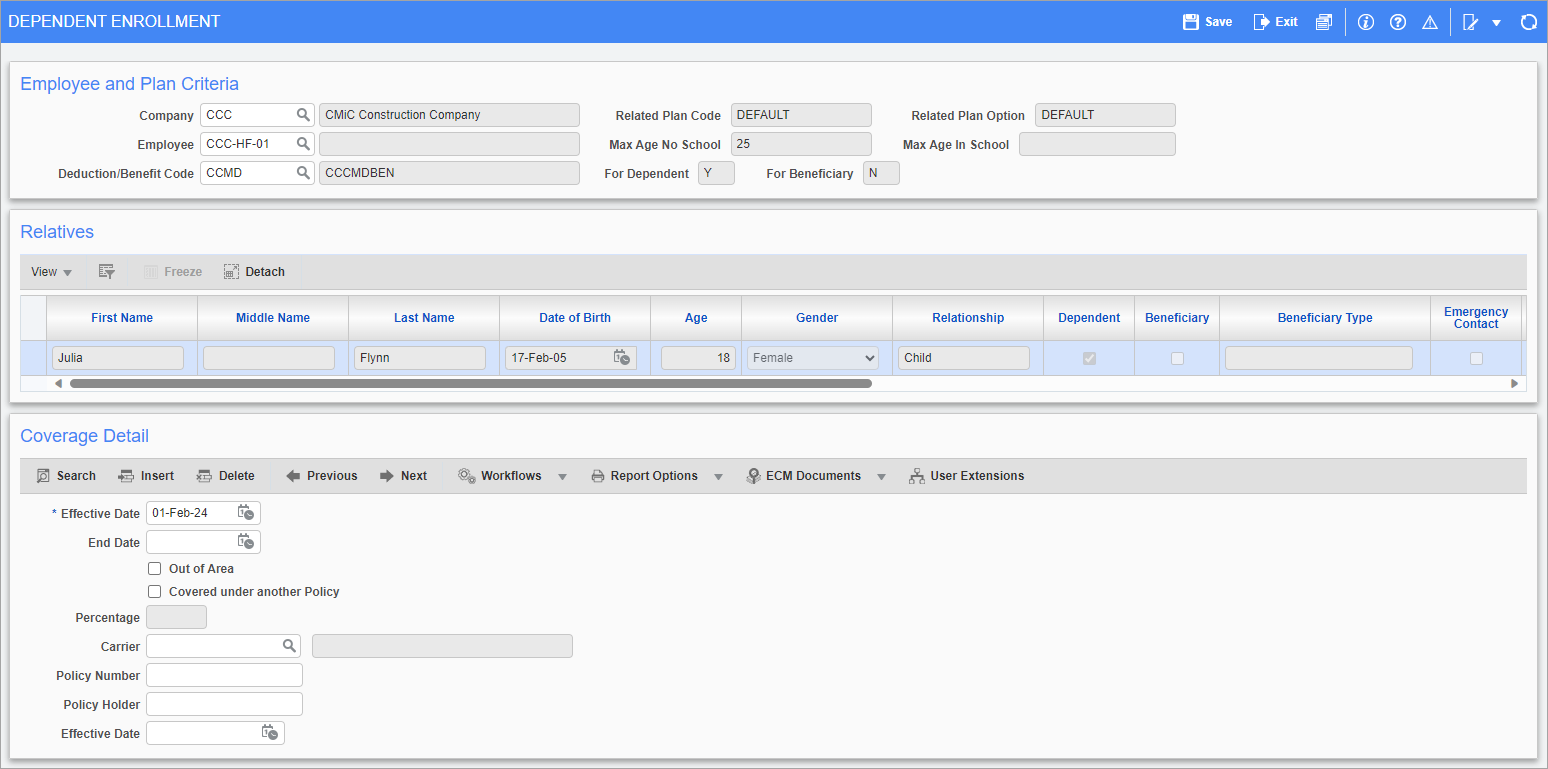Click the page edit icon in header

(x=1470, y=22)
